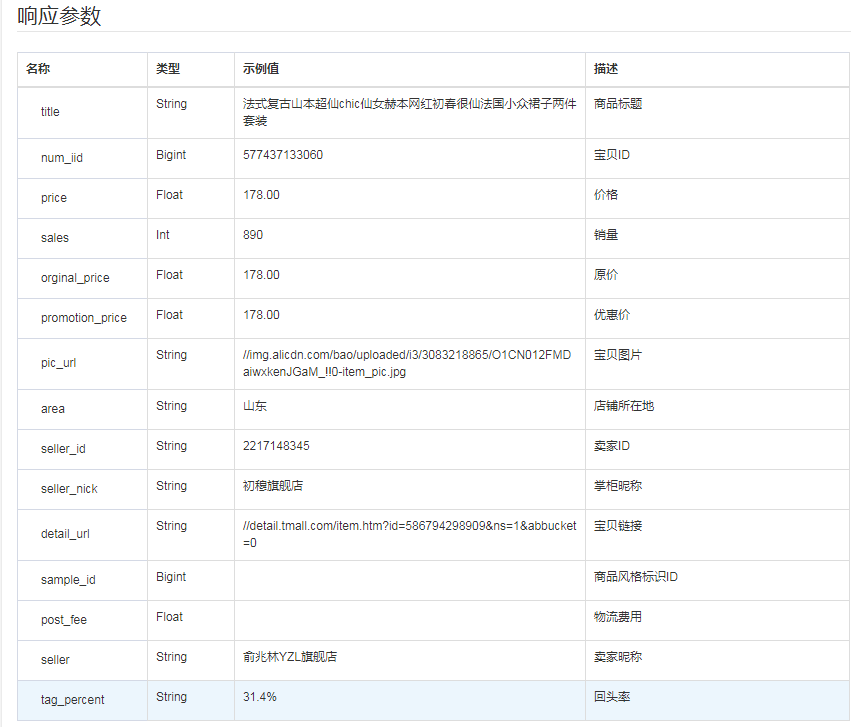This screenshot has height=727, width=863.
Task: Click the 宝贝图片 description
Action: pos(618,355)
